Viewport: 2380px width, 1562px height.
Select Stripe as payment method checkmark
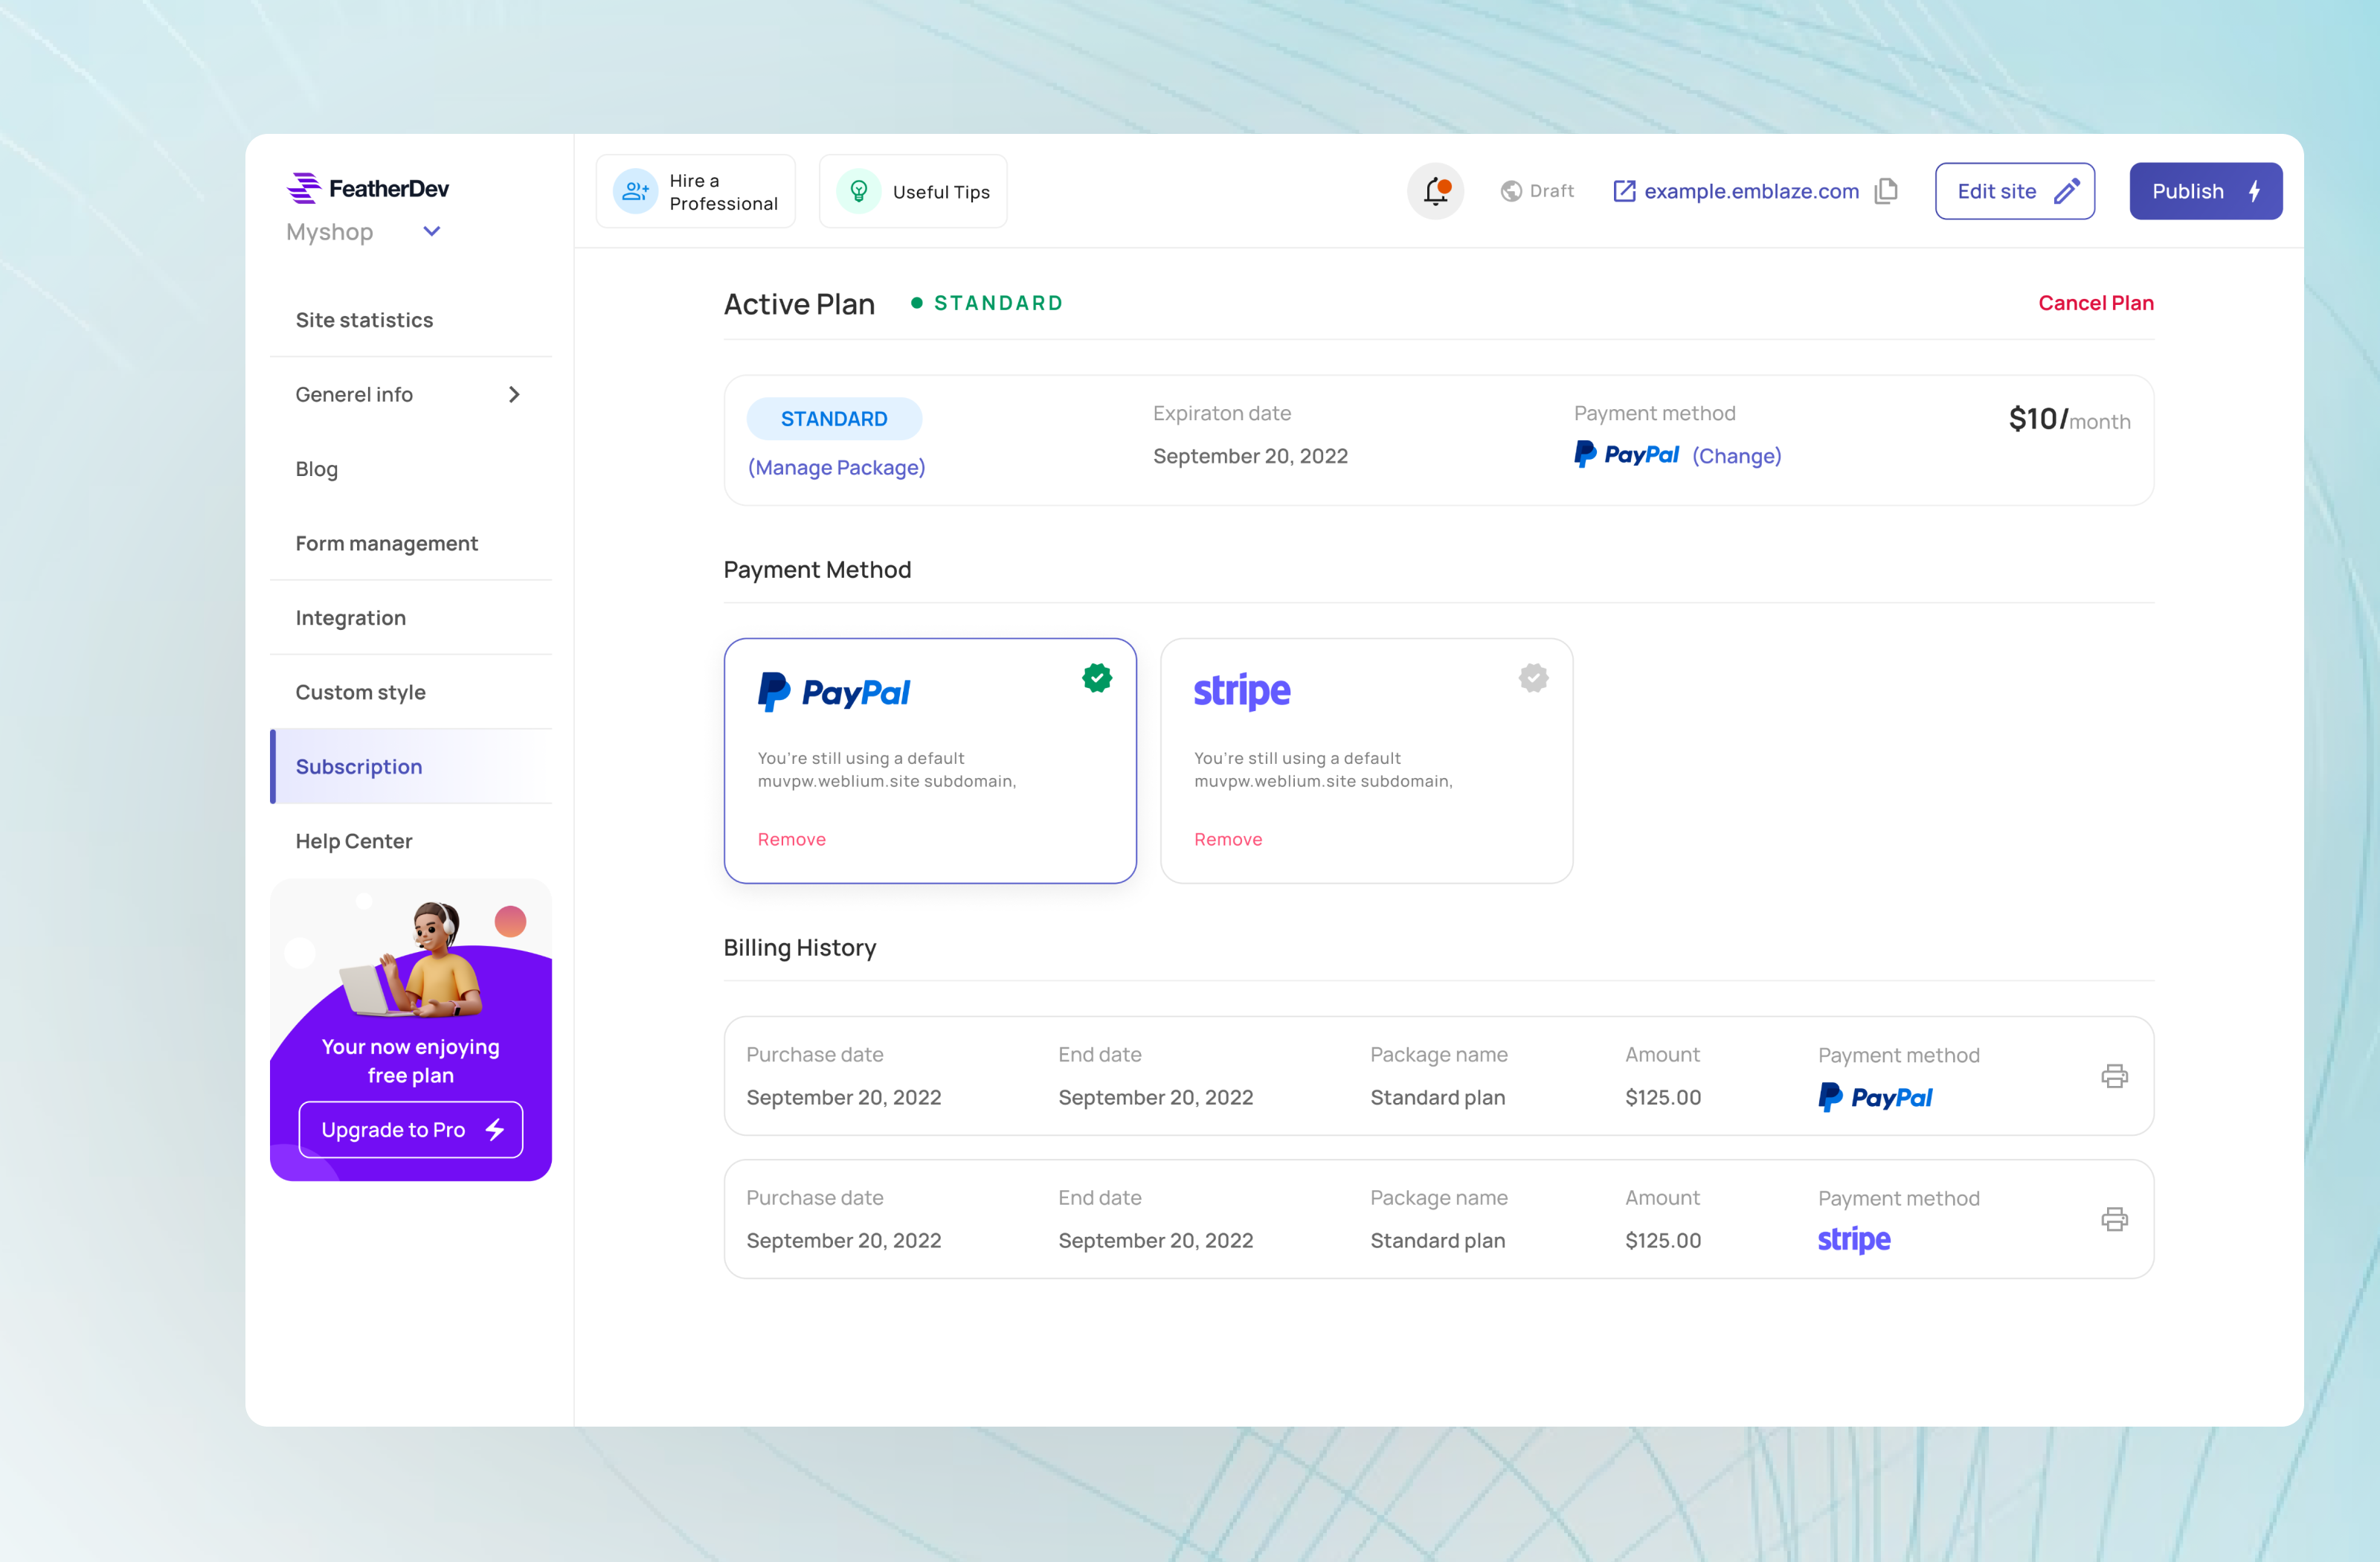(x=1533, y=678)
